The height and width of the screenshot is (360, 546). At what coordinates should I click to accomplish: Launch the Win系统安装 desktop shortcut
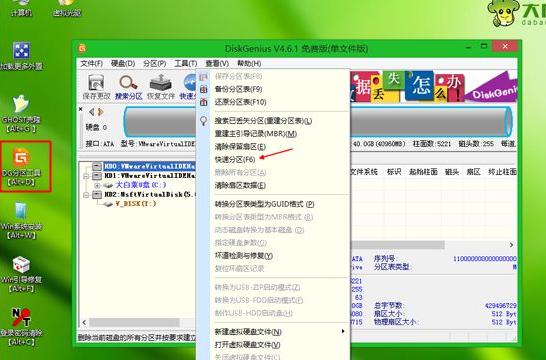22,220
